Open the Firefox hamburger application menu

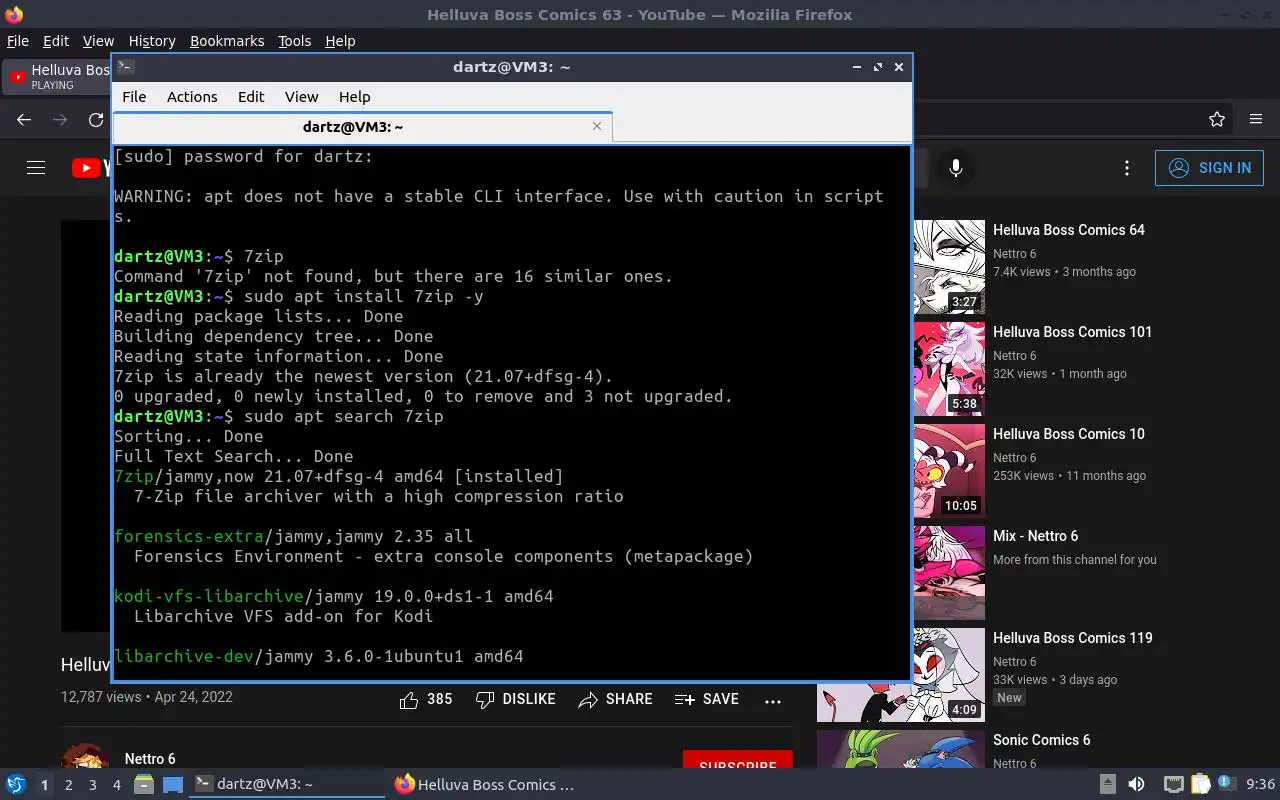1256,120
